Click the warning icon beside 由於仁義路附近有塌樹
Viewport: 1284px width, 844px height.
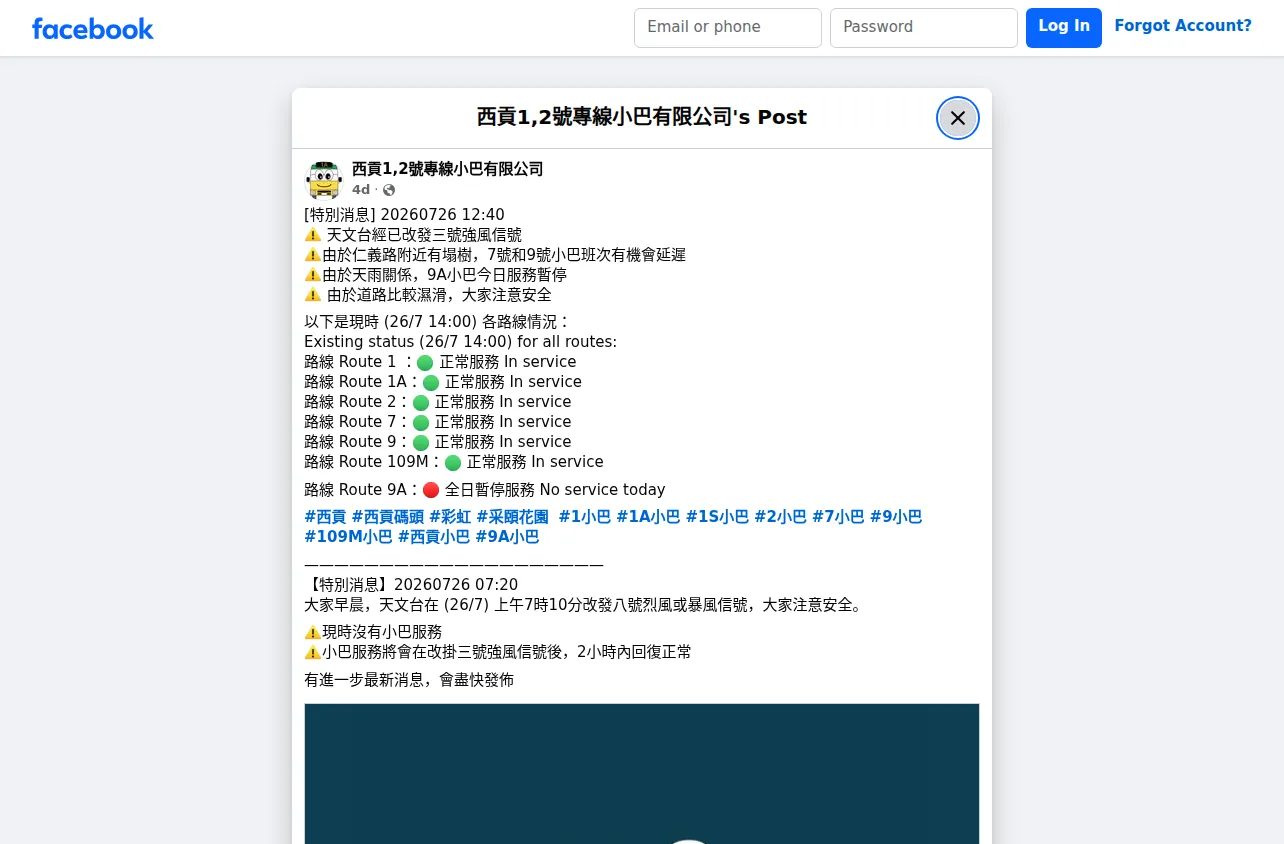(x=313, y=255)
